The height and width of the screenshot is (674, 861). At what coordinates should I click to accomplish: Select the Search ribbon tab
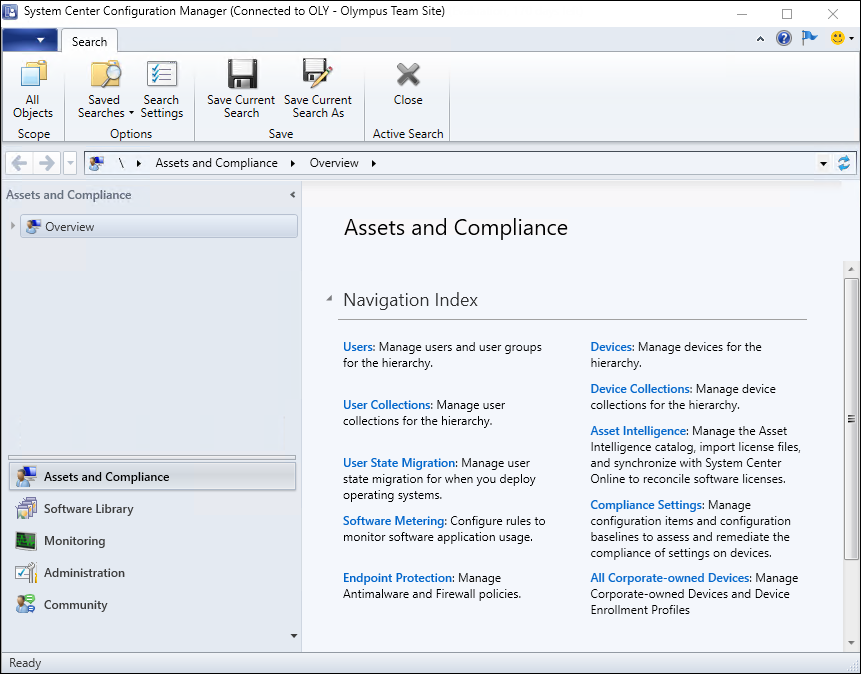pyautogui.click(x=89, y=41)
